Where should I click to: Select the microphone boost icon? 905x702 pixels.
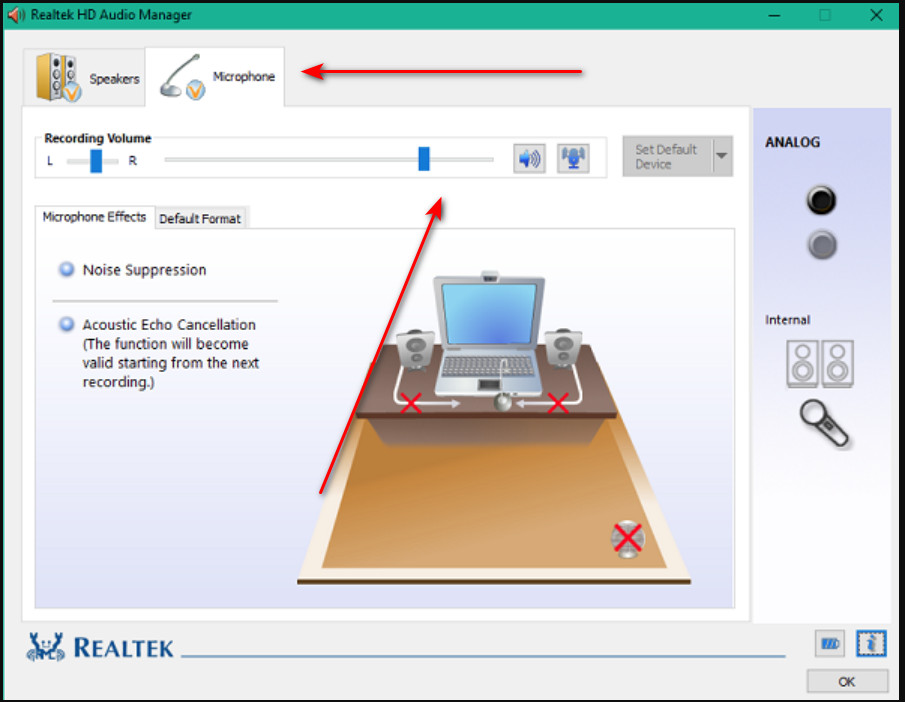573,158
